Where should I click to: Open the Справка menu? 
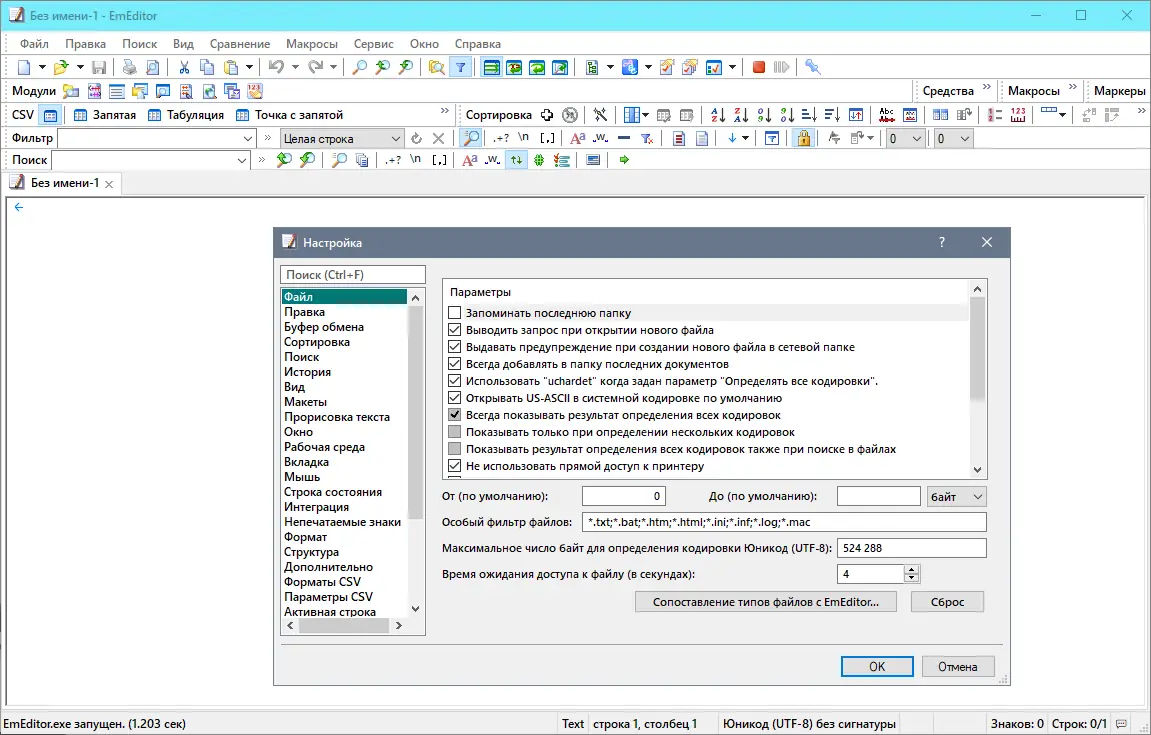(x=477, y=44)
